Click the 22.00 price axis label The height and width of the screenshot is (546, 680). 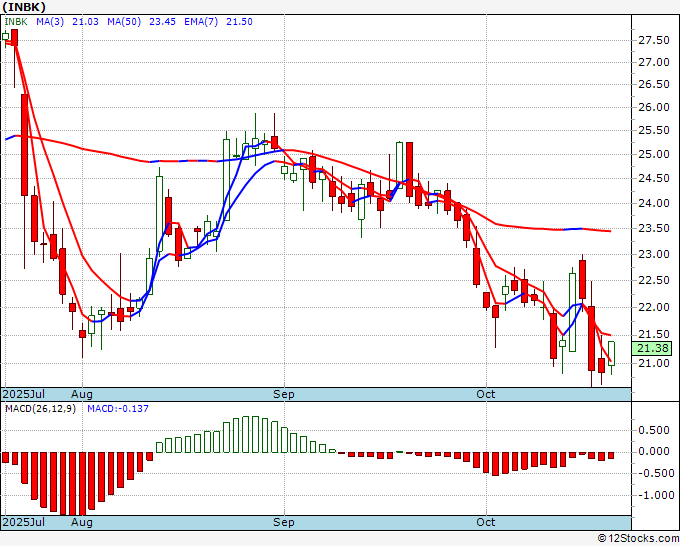pyautogui.click(x=654, y=307)
